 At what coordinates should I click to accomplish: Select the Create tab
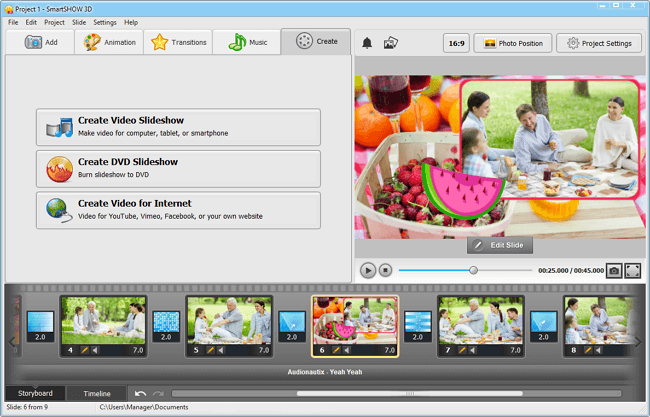point(316,41)
